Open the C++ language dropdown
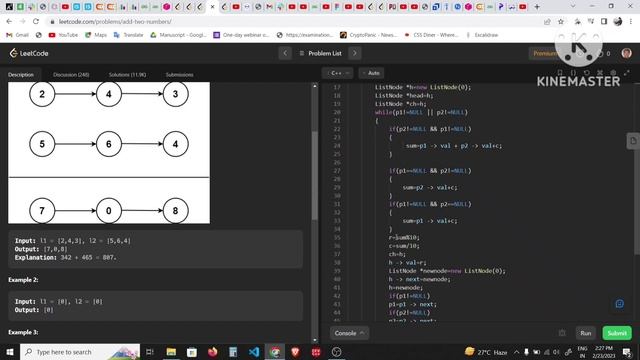Viewport: 640px width, 360px height. click(x=338, y=73)
